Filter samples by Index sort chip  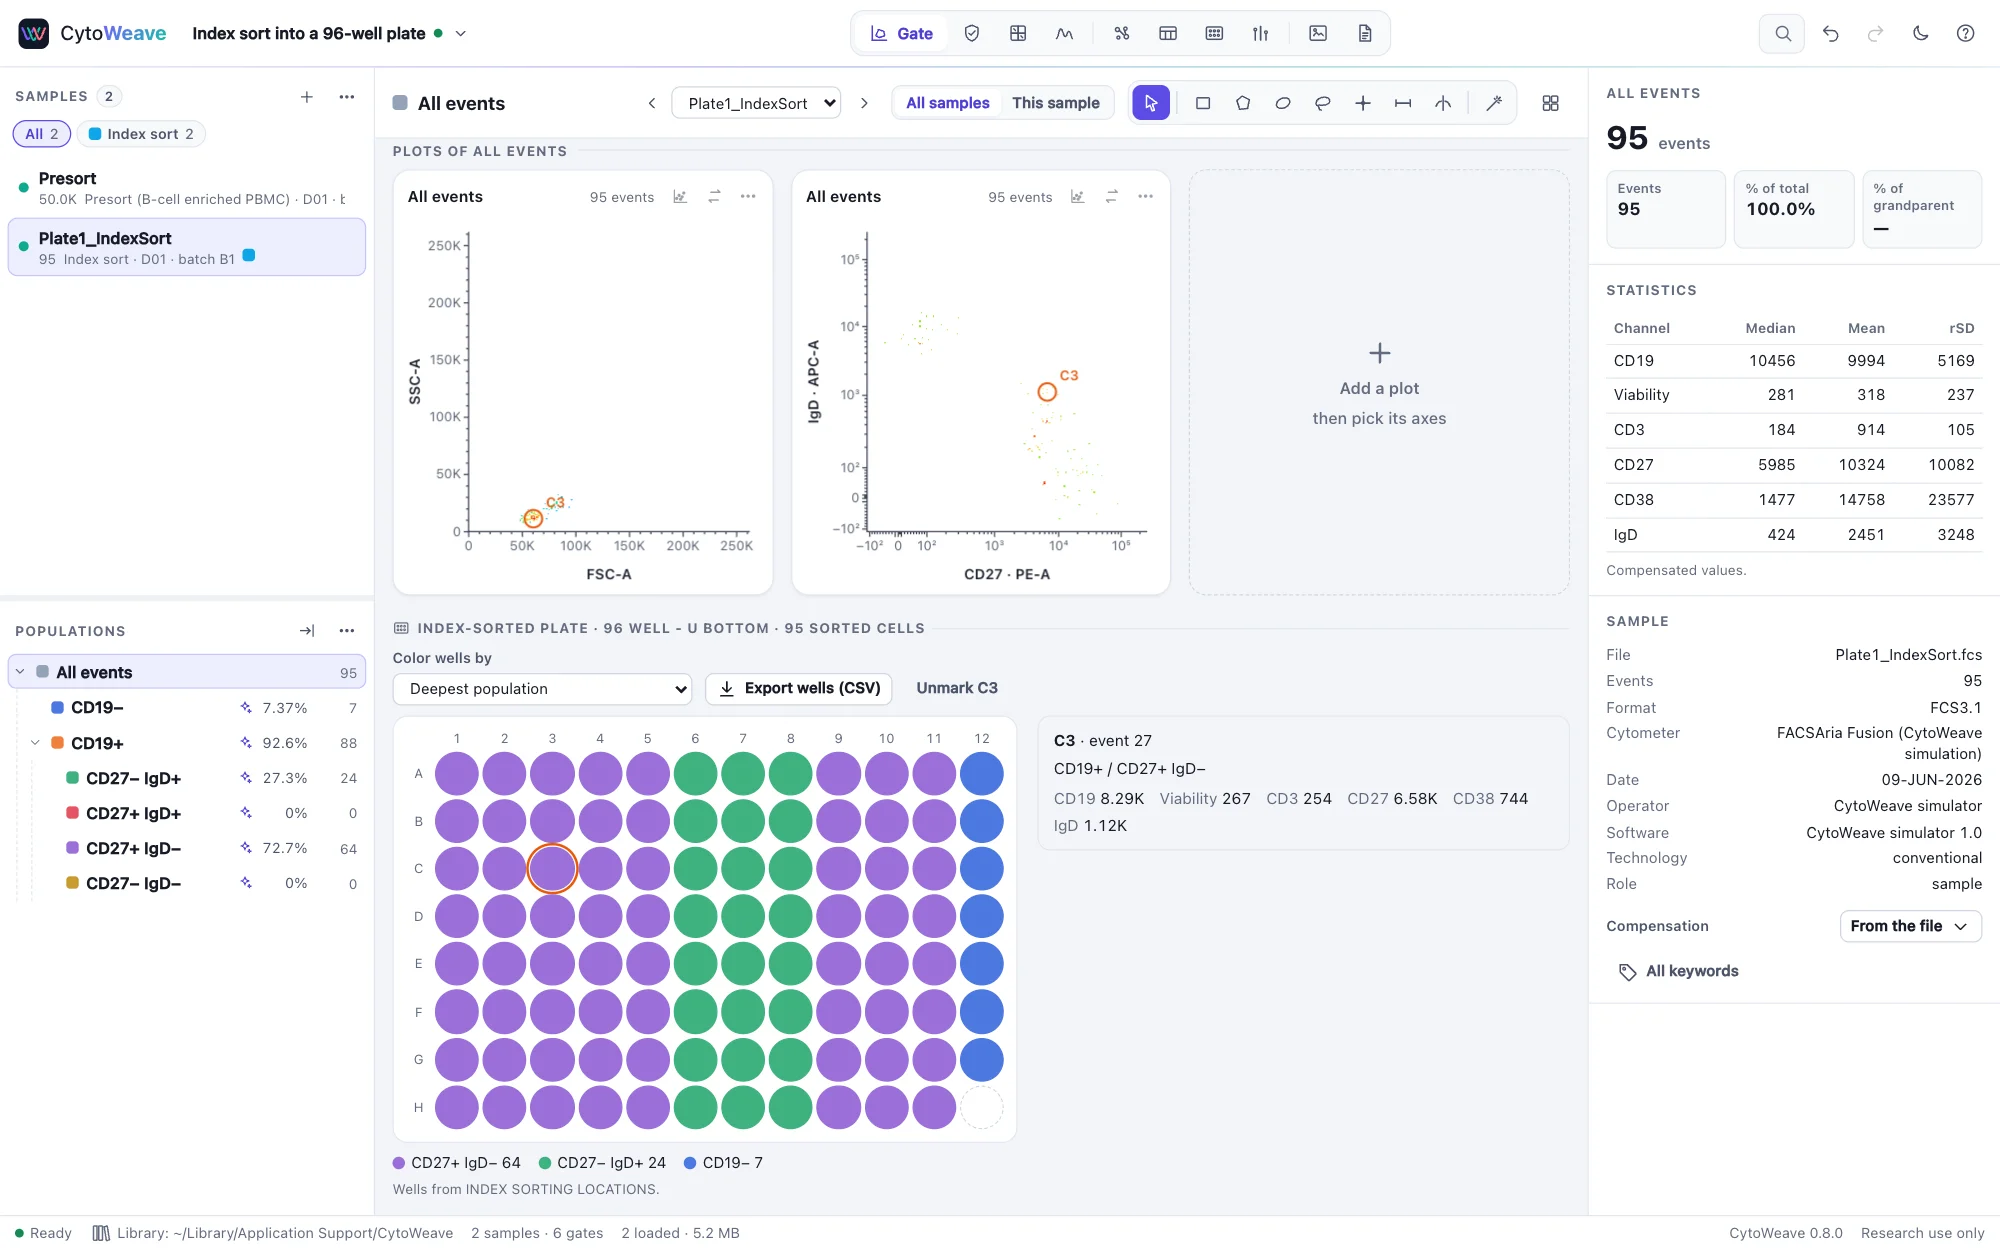click(141, 134)
